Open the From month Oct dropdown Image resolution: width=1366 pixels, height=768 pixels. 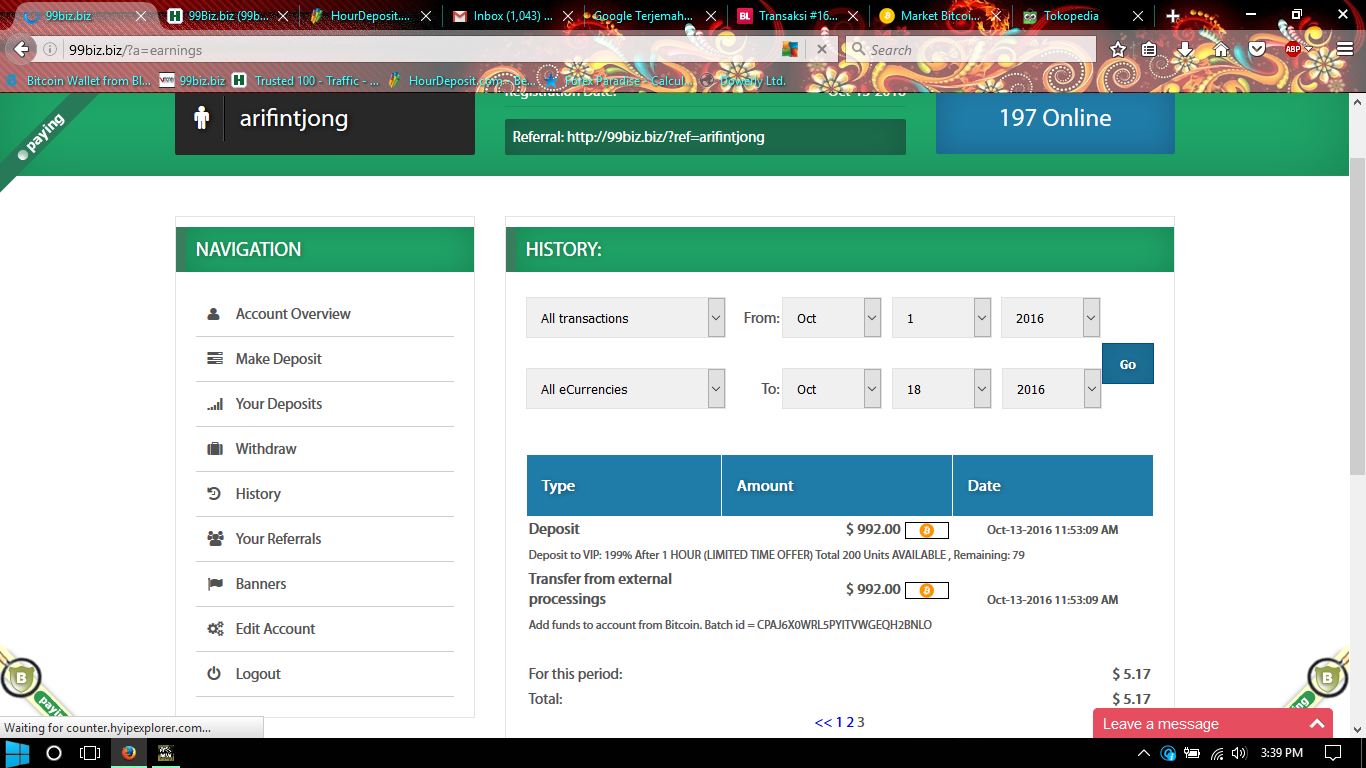click(832, 318)
